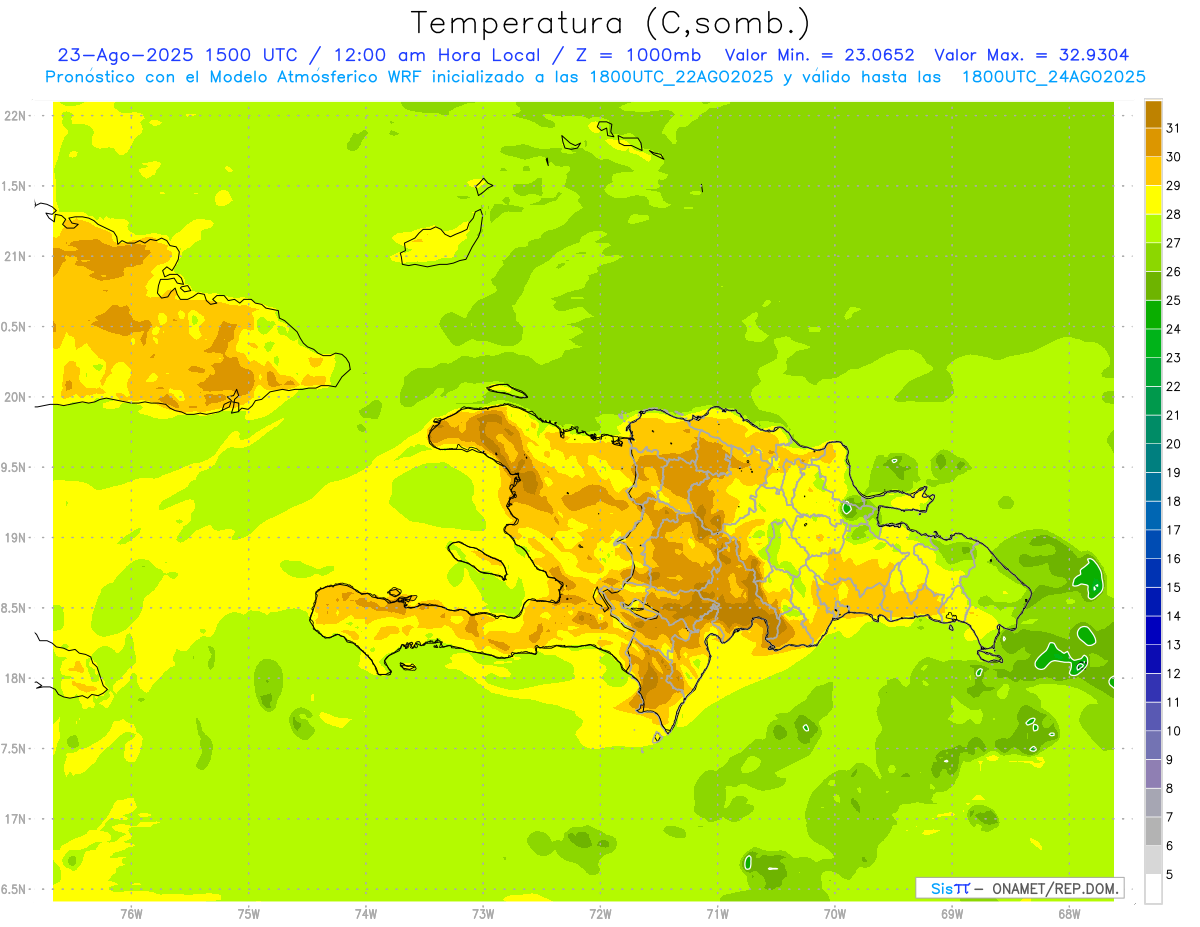This screenshot has height=927, width=1200.
Task: Click the '68W' longitude label
Action: click(x=1069, y=913)
